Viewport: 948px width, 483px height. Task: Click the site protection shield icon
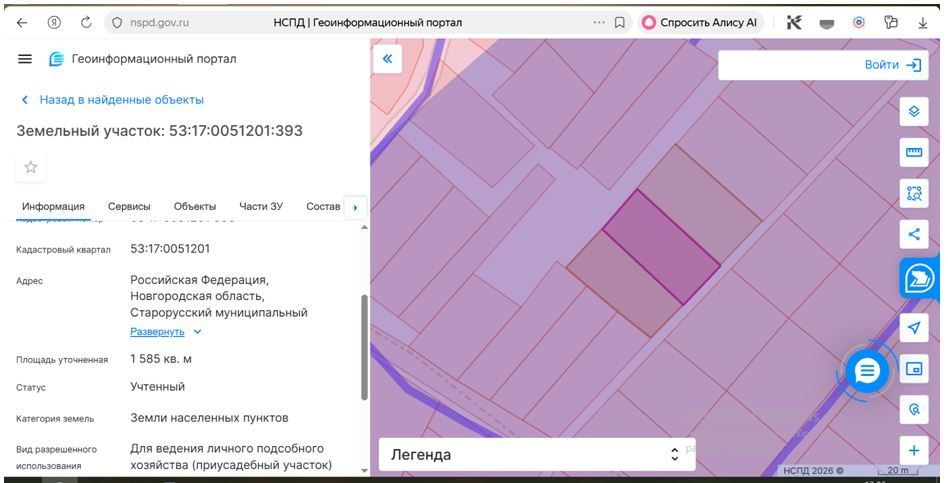coord(117,23)
